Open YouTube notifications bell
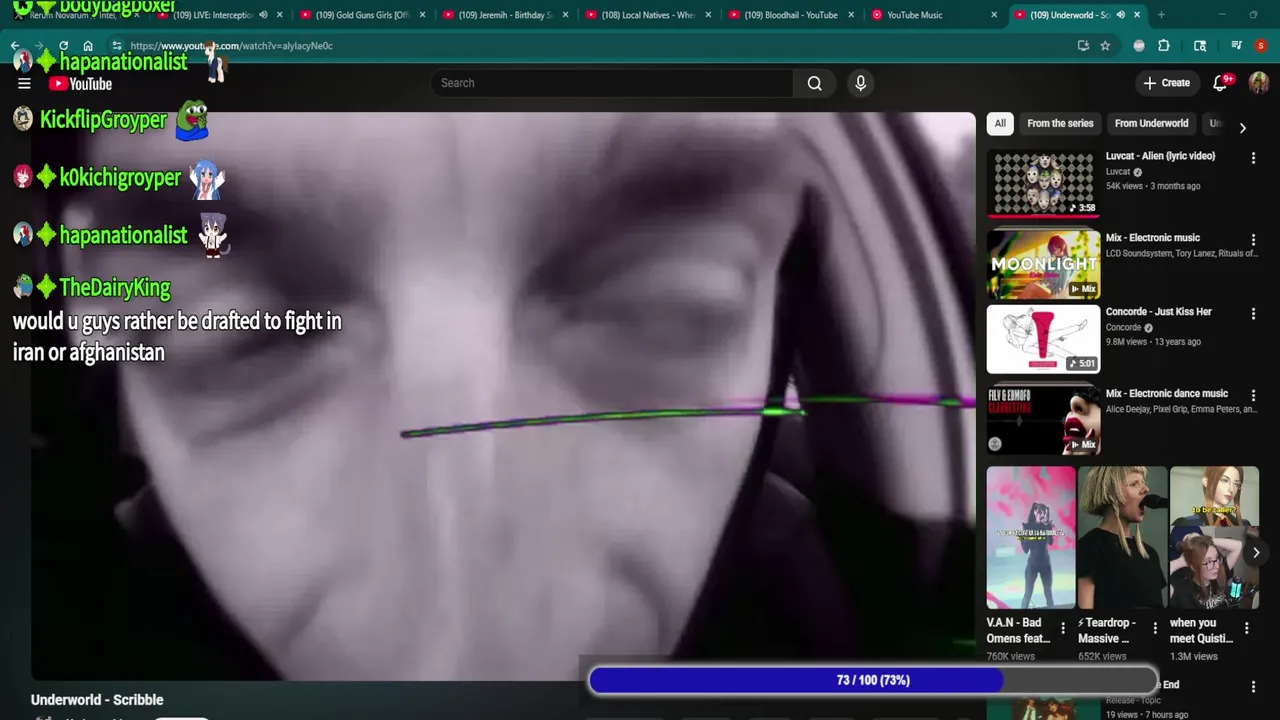This screenshot has width=1280, height=720. click(x=1220, y=83)
